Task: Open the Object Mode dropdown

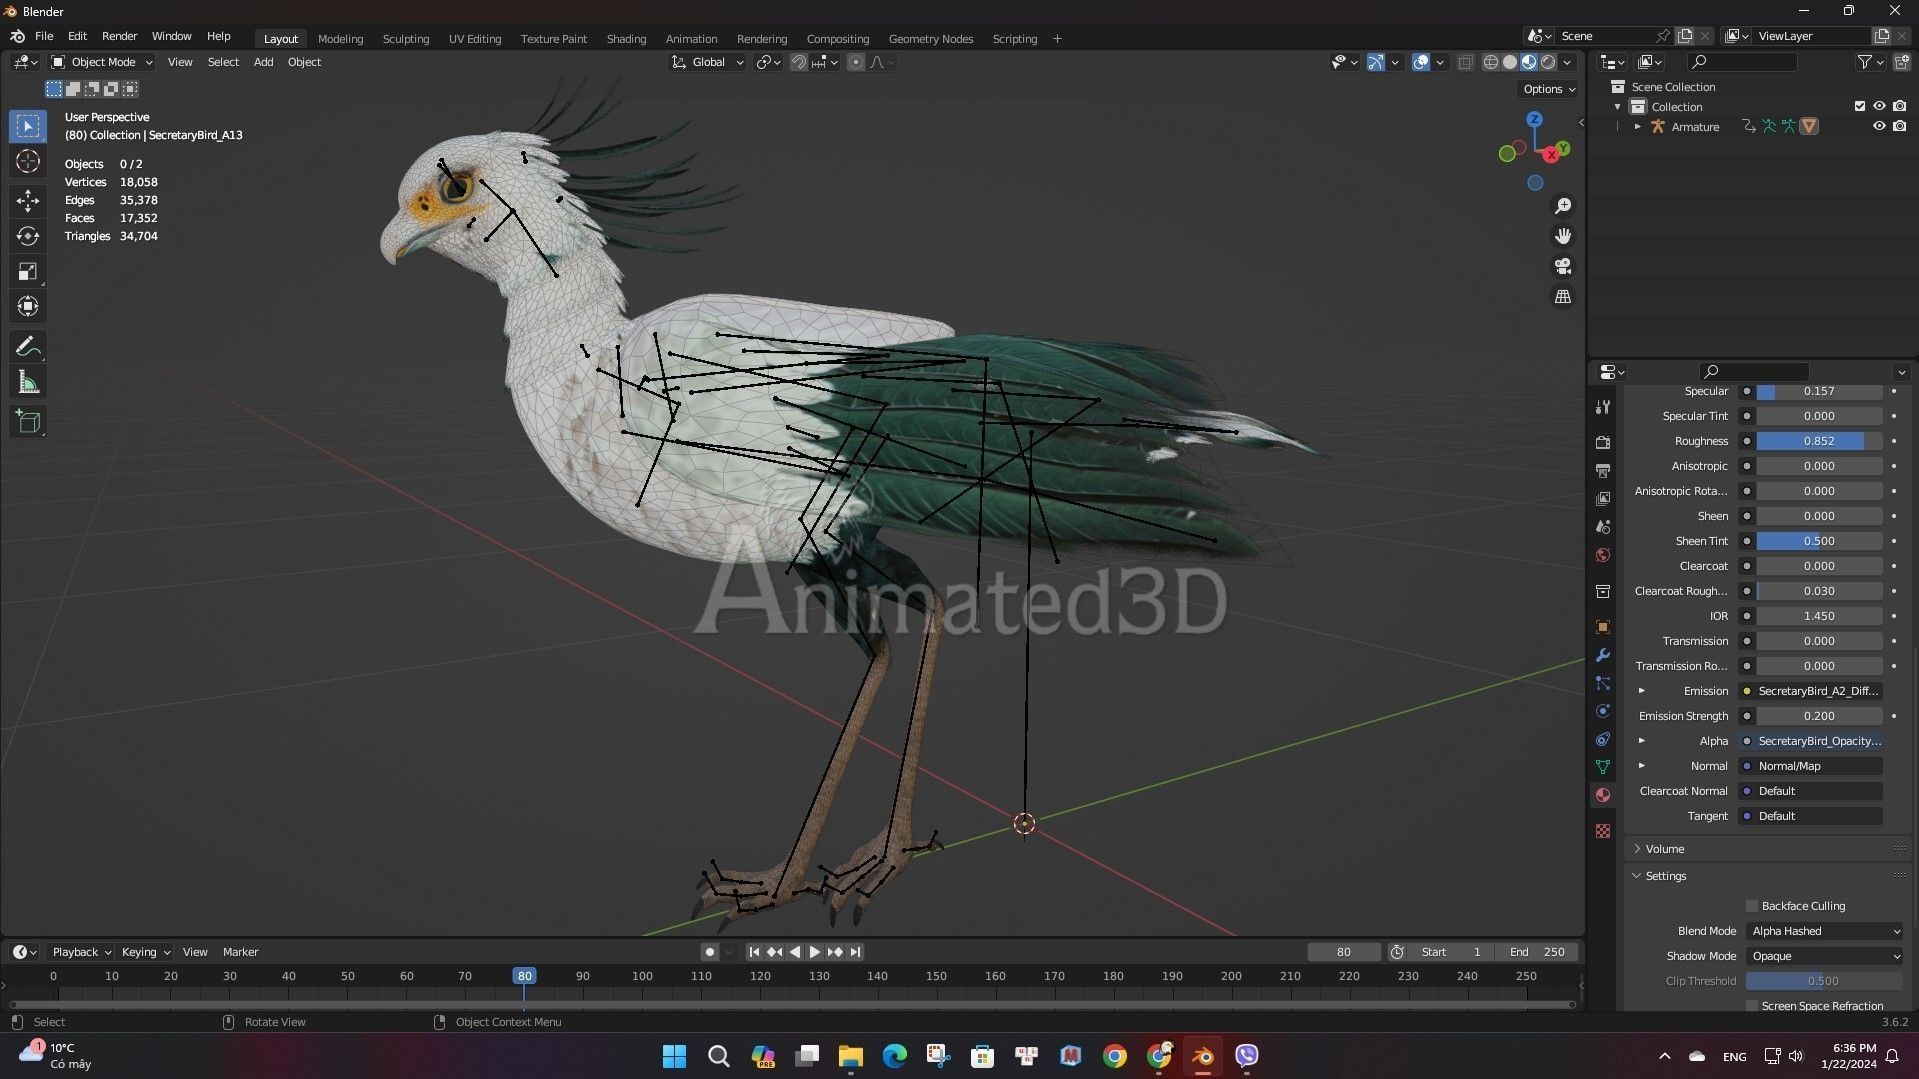Action: coord(102,62)
